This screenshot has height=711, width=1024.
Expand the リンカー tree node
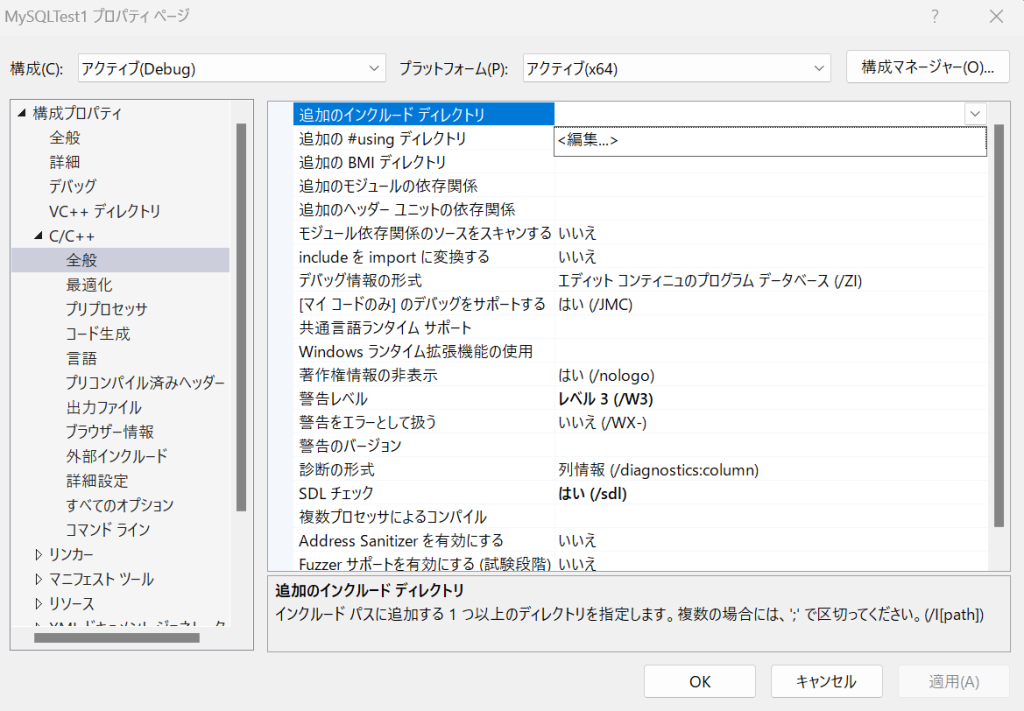point(39,554)
